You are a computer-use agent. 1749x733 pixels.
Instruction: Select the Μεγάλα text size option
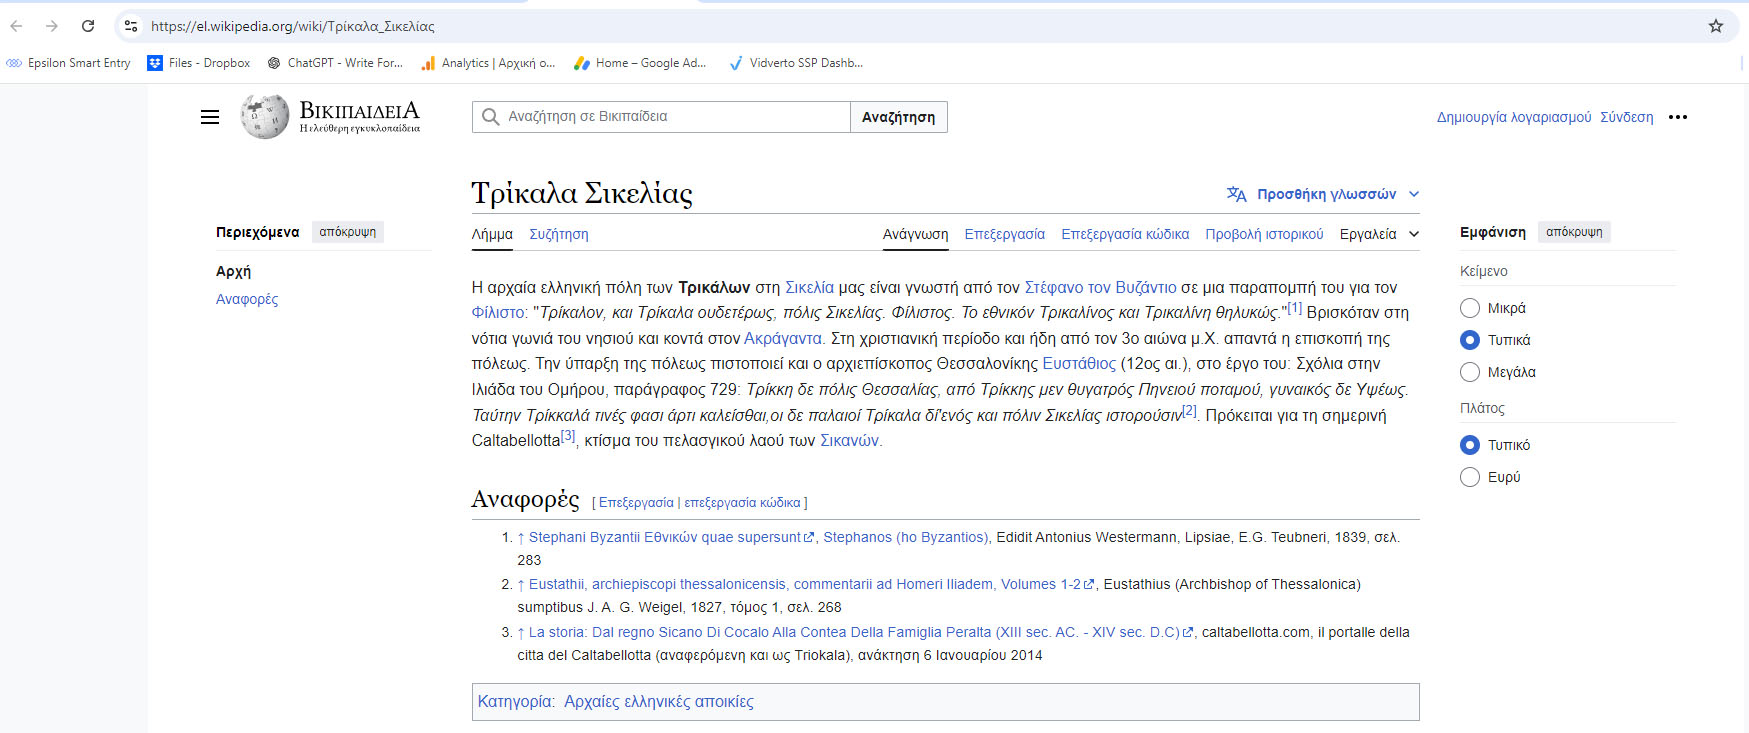[1470, 372]
